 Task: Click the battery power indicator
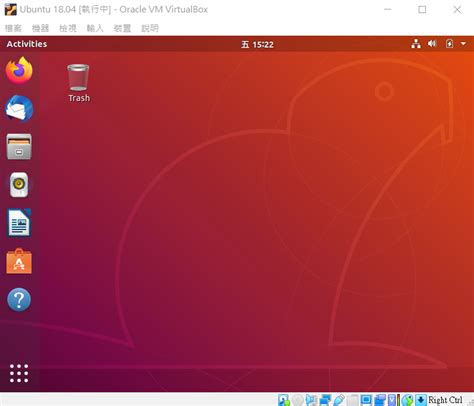(449, 44)
